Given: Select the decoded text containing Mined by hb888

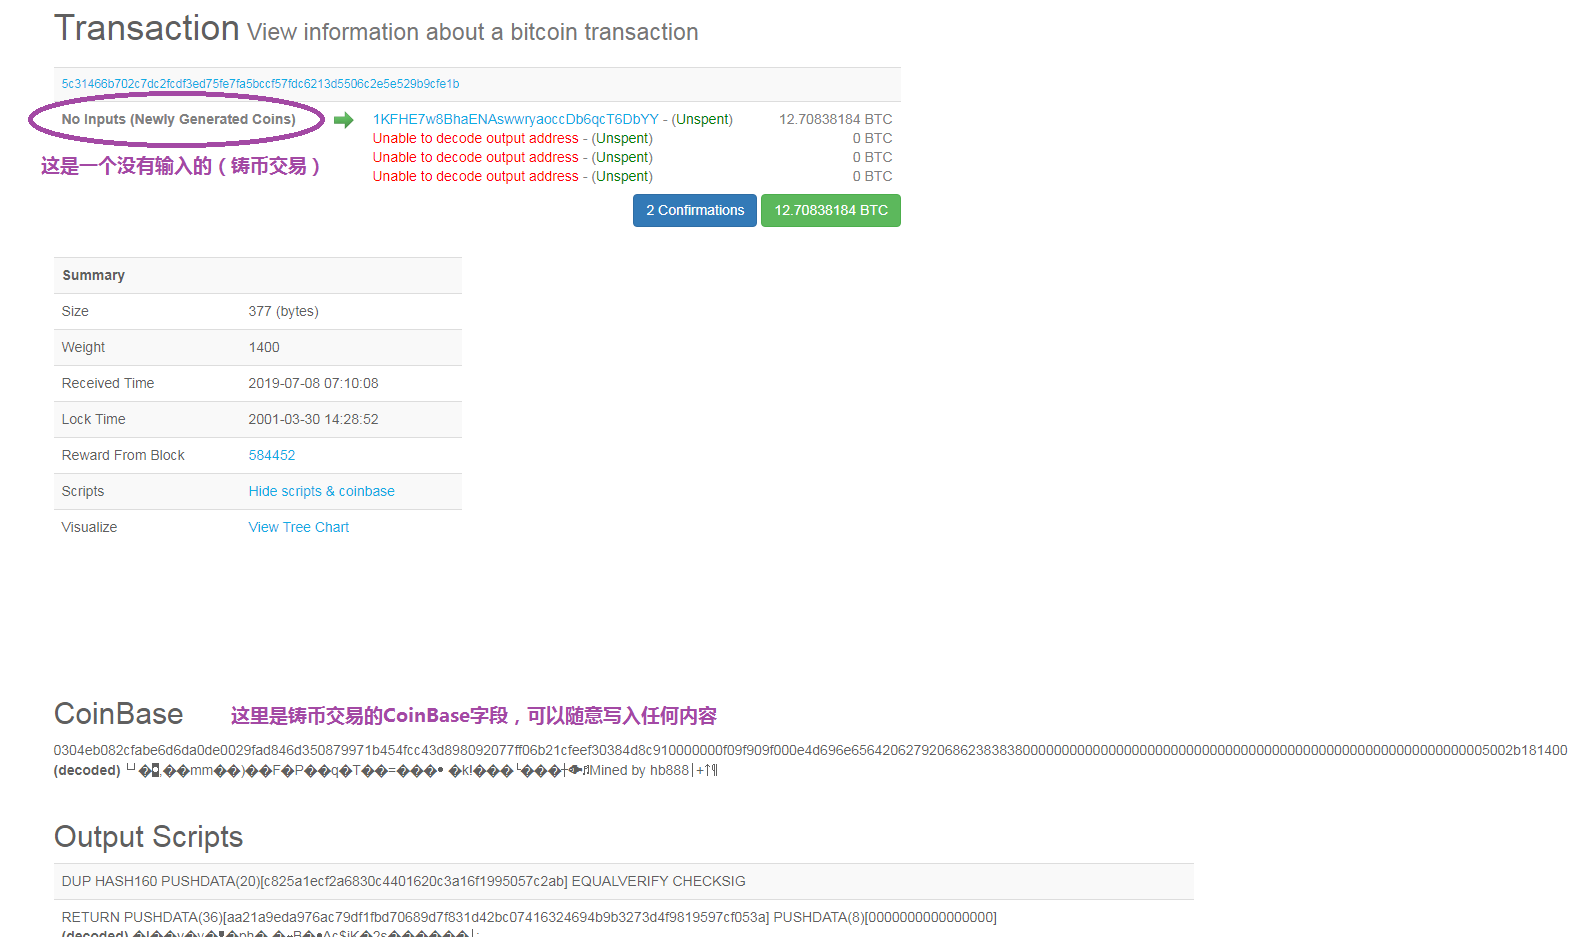Looking at the screenshot, I should tap(386, 770).
